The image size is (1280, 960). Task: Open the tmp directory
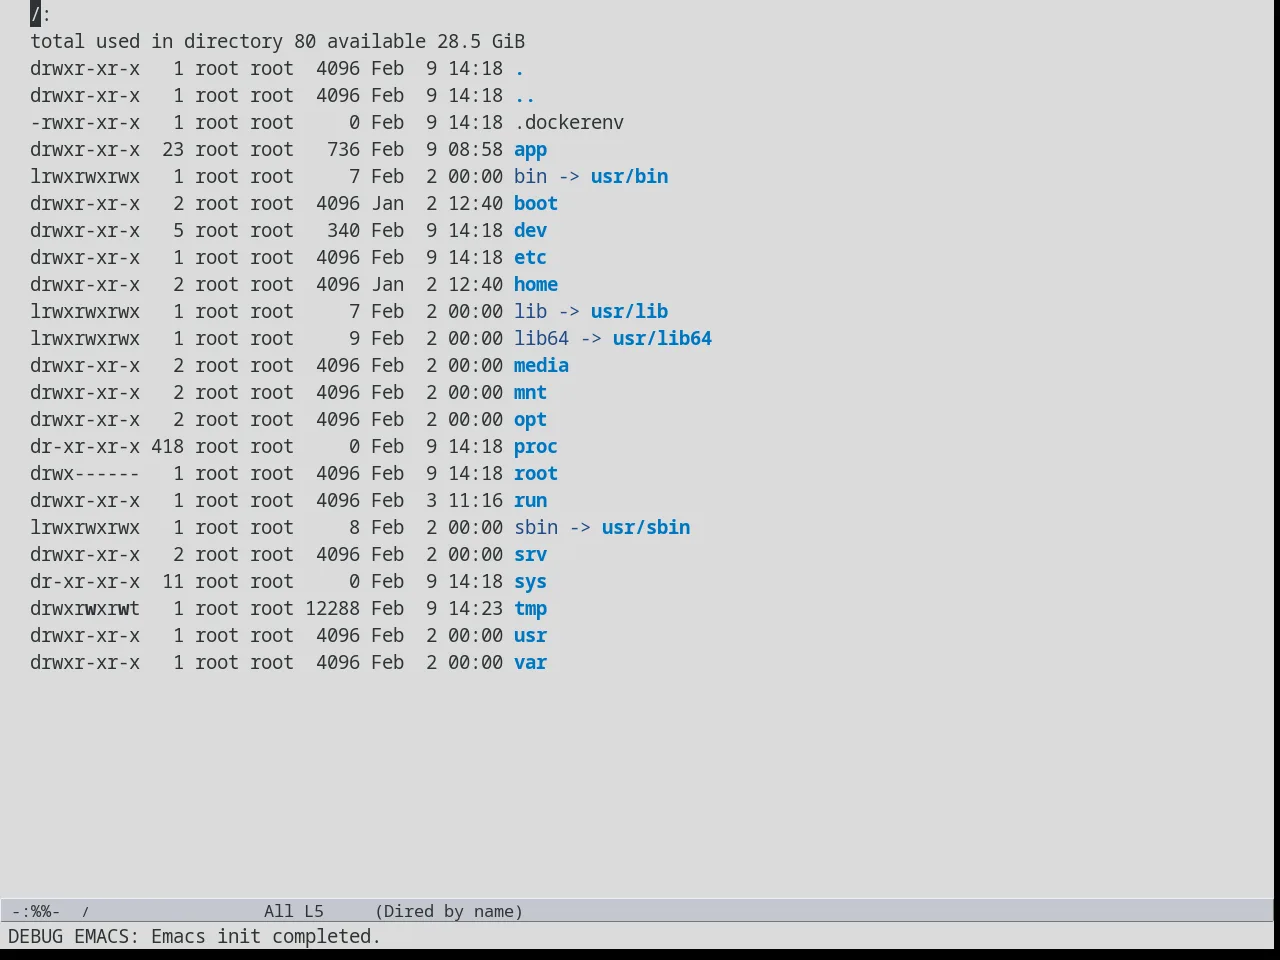click(x=530, y=608)
